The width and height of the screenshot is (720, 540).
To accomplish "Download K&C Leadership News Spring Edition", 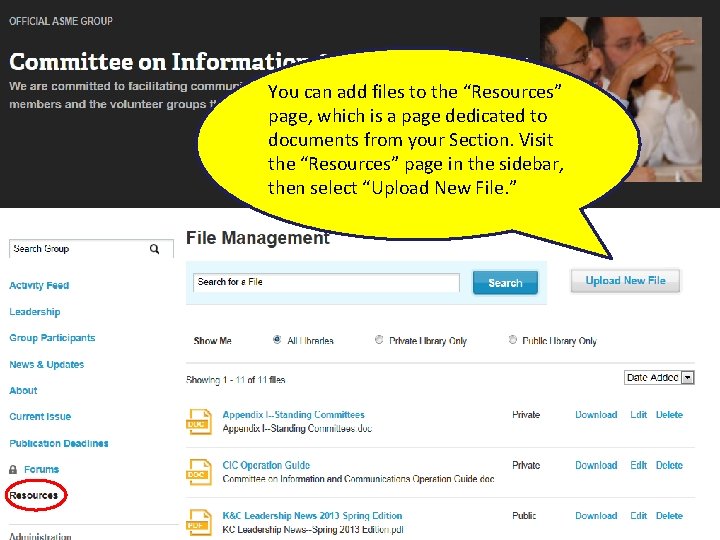I will [x=596, y=516].
